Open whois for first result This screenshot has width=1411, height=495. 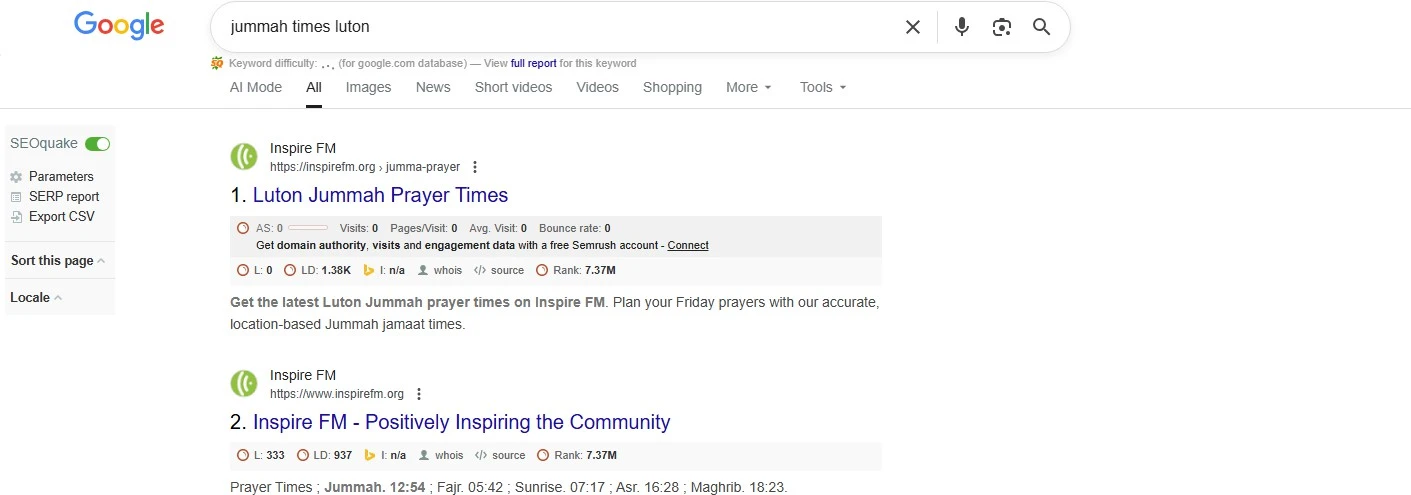click(441, 270)
